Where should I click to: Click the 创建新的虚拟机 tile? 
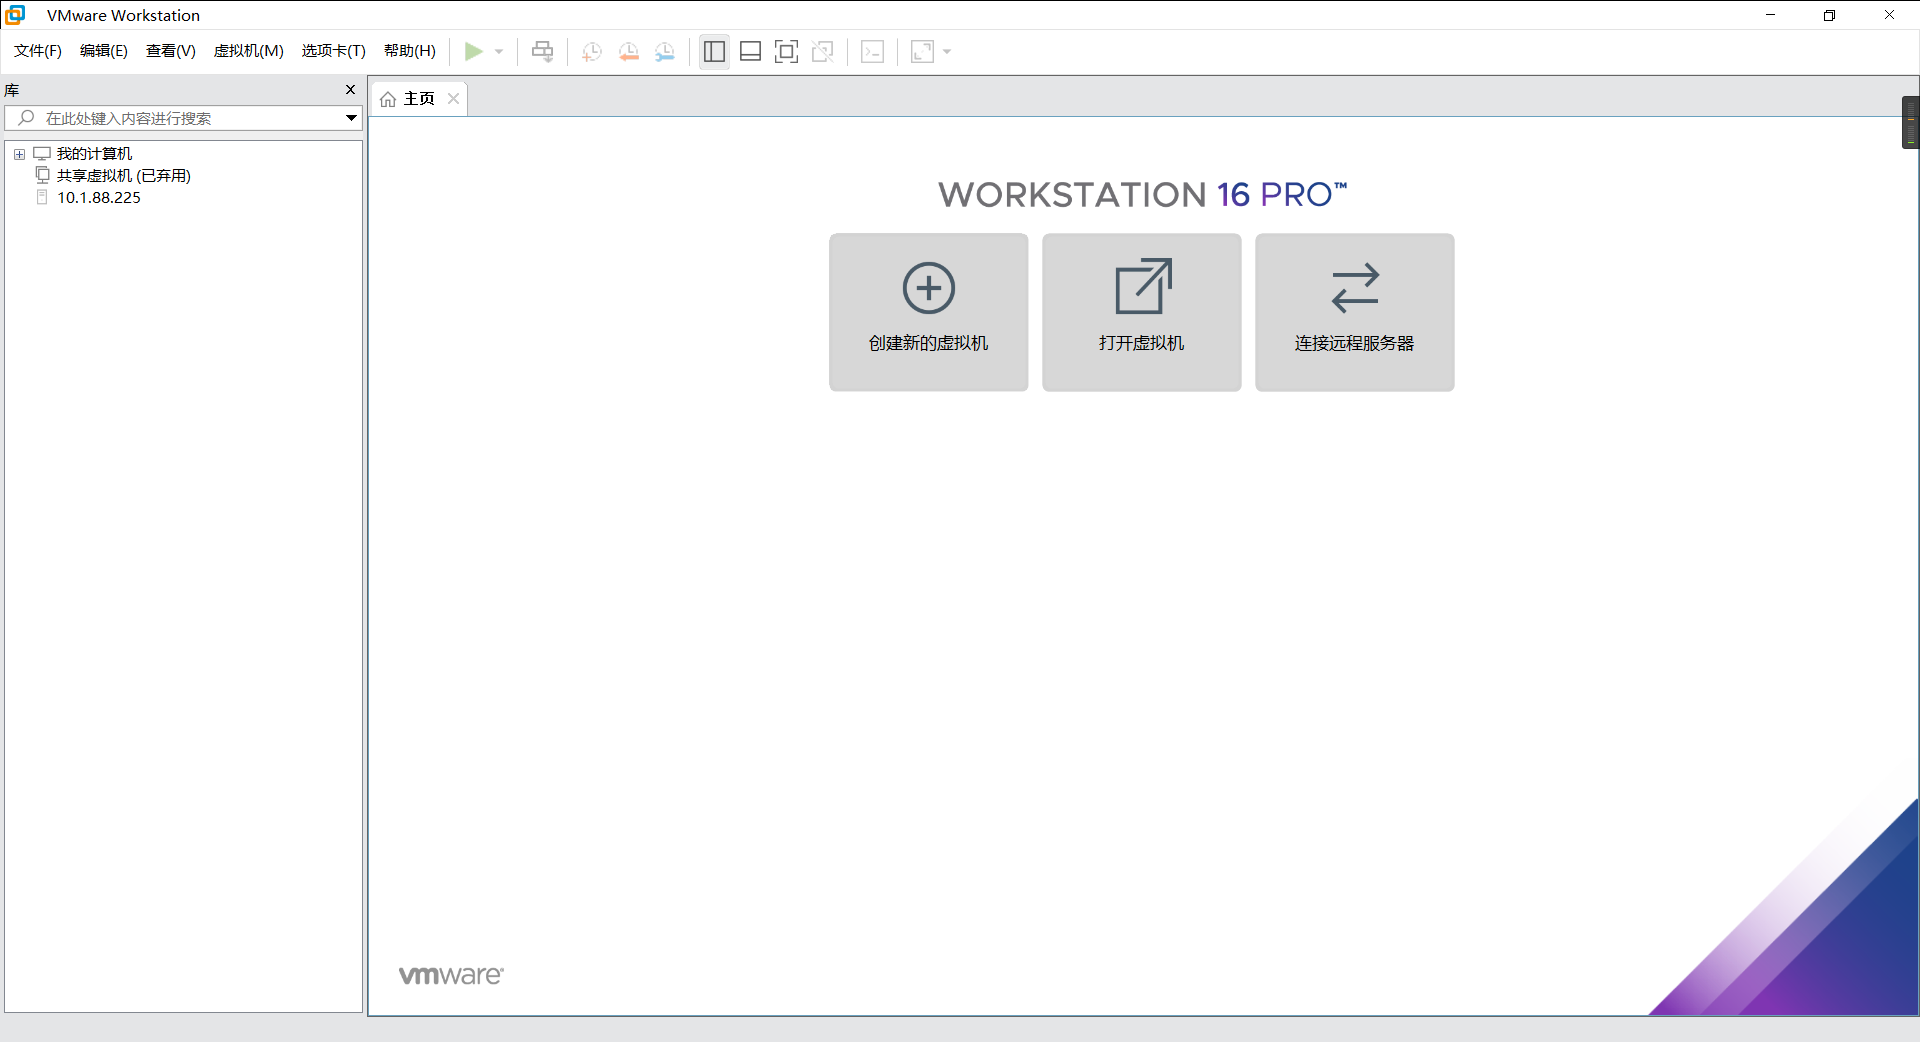point(928,312)
